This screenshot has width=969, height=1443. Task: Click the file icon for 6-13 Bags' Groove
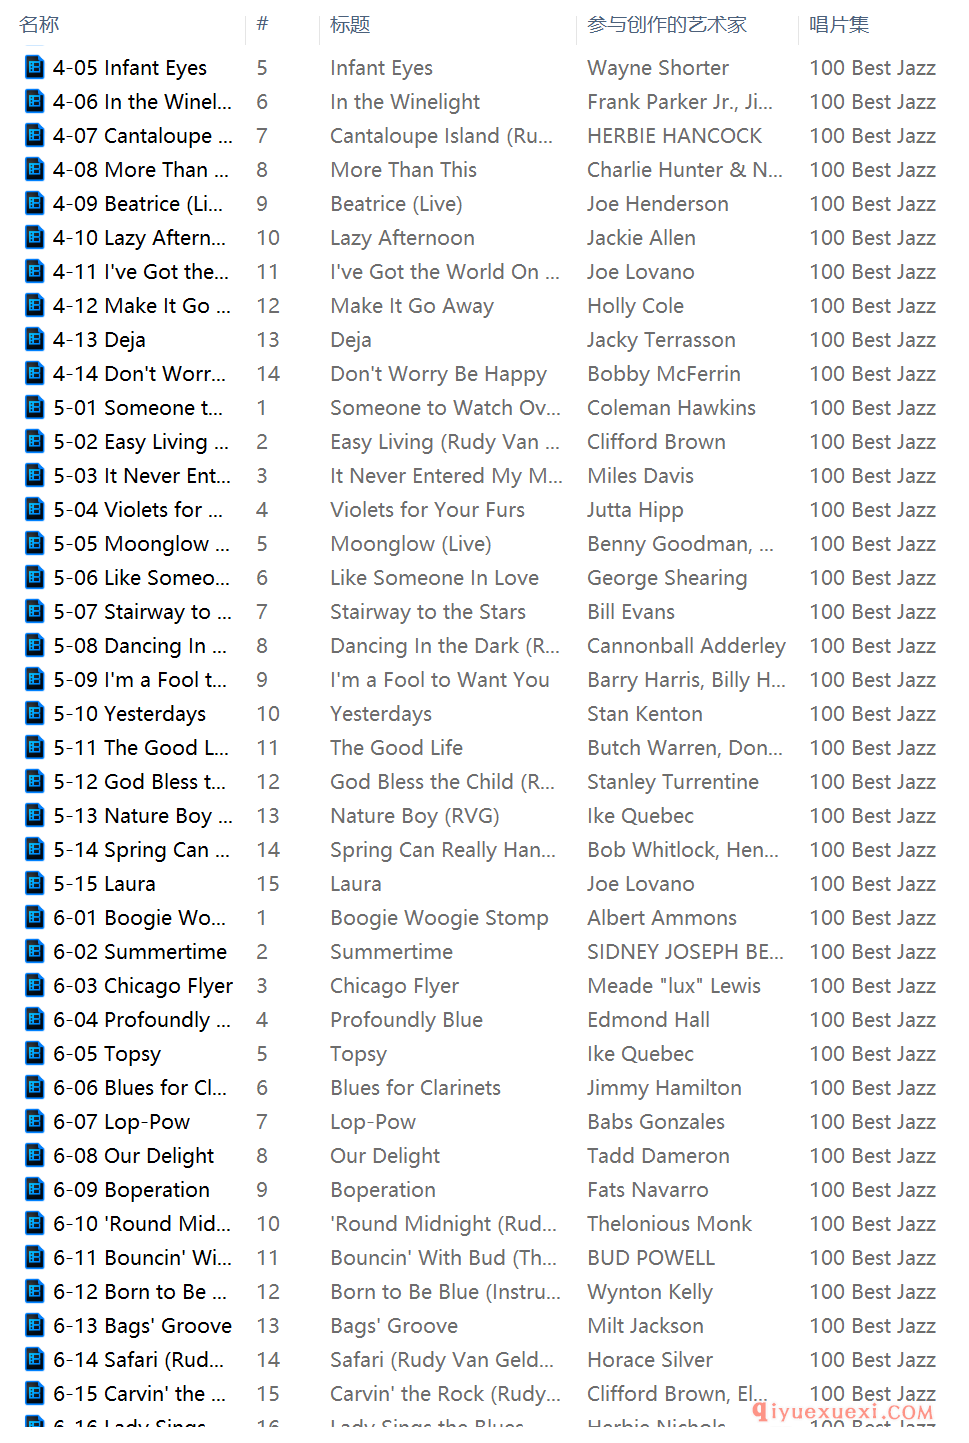pyautogui.click(x=35, y=1326)
